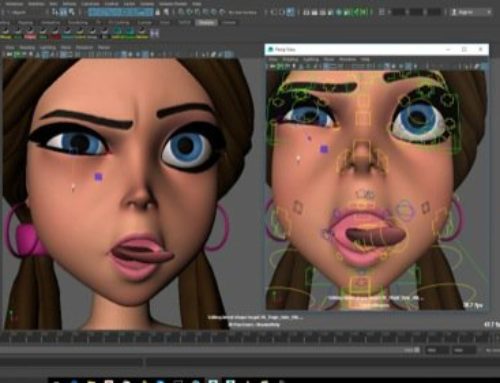This screenshot has height=383, width=500.
Task: Open the main viewport Show menu
Action: pyautogui.click(x=66, y=48)
